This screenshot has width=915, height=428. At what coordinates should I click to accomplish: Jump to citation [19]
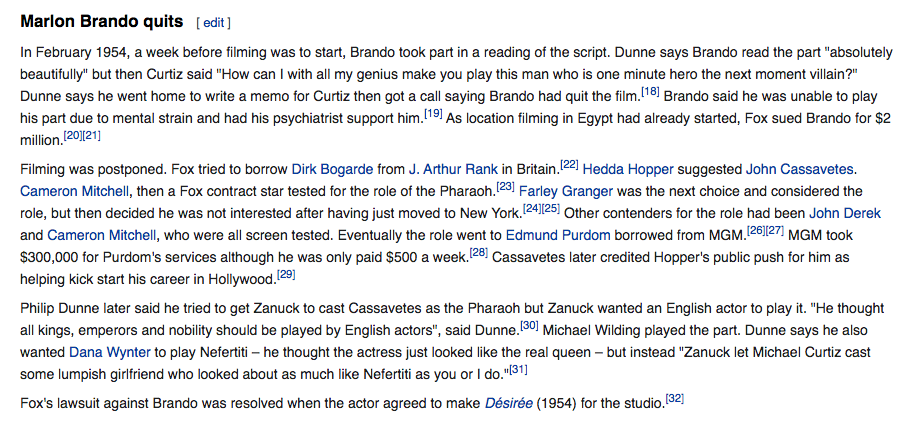click(433, 114)
